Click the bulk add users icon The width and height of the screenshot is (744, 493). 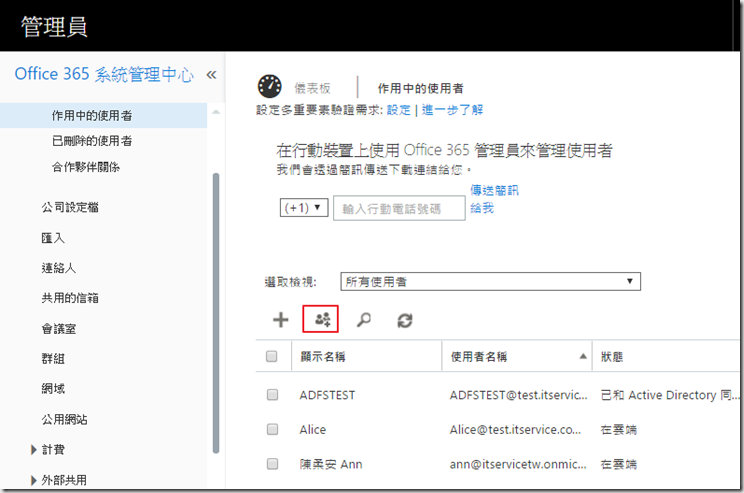point(322,320)
